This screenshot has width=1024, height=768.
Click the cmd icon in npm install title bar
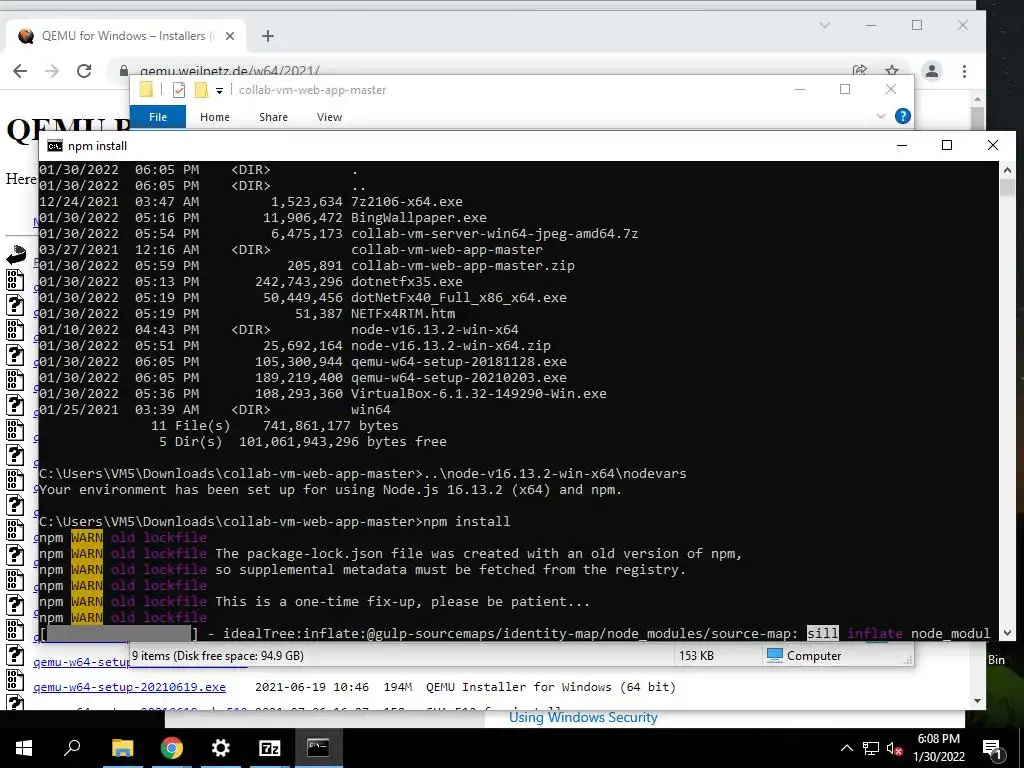click(55, 146)
